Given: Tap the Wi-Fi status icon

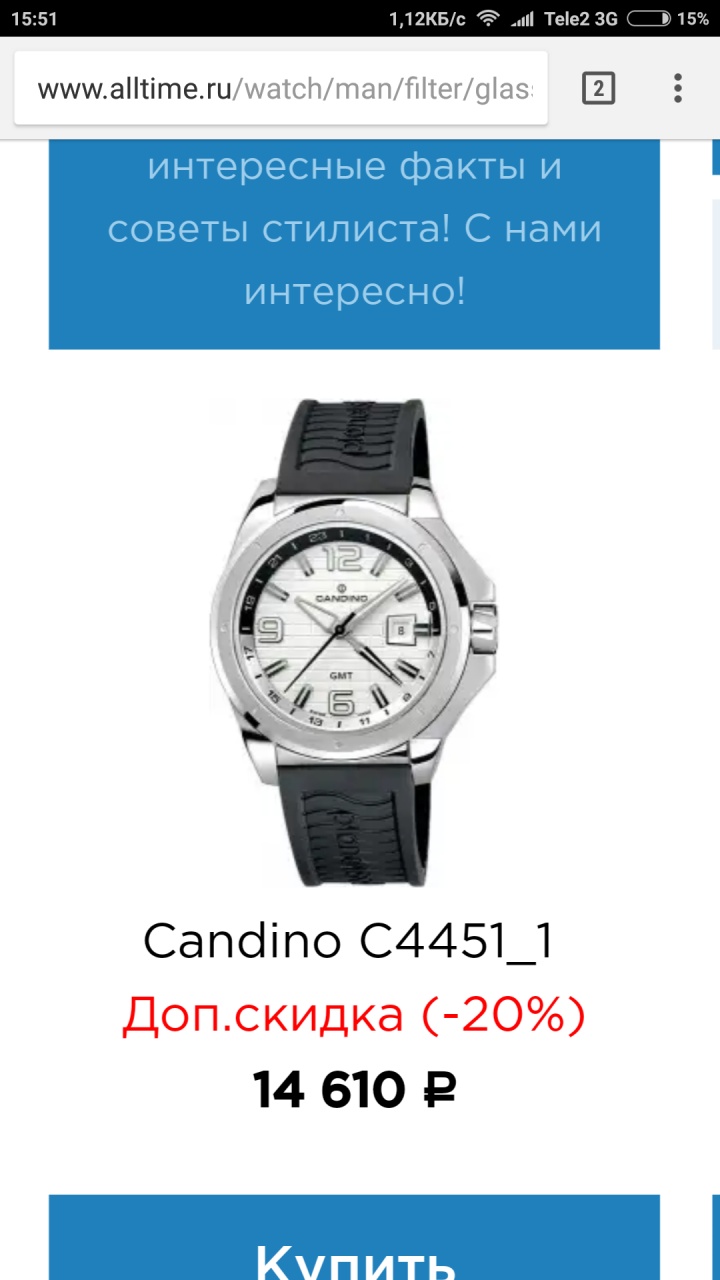Looking at the screenshot, I should (487, 18).
